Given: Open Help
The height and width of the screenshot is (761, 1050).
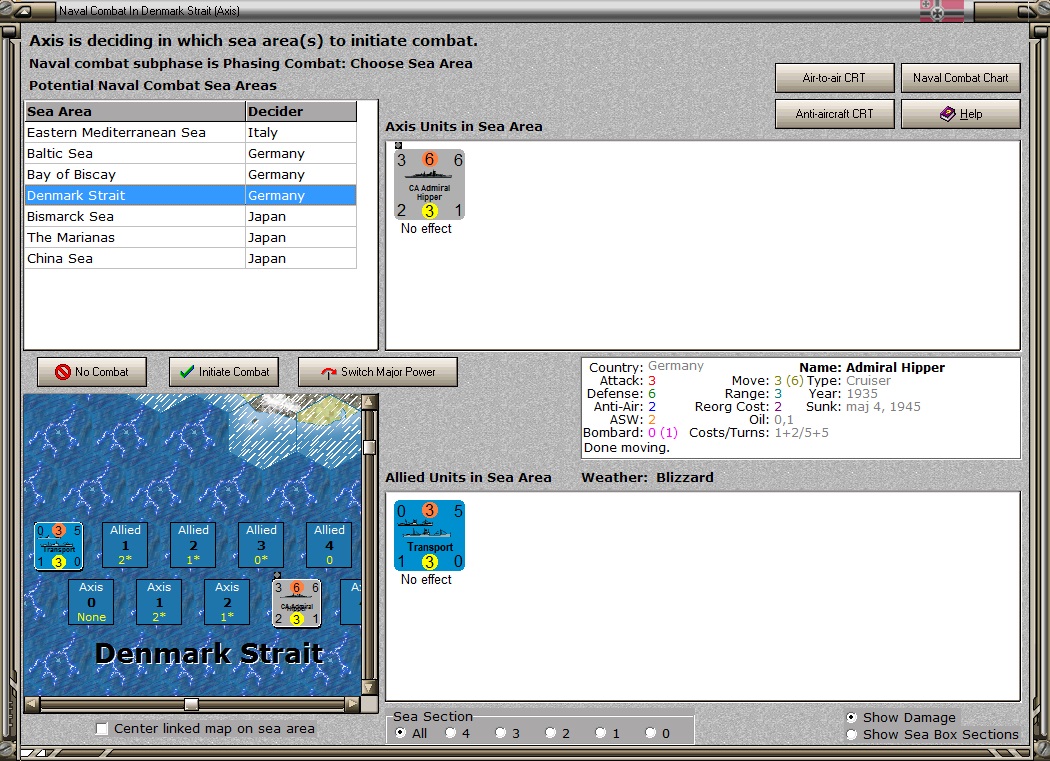Looking at the screenshot, I should (x=961, y=114).
